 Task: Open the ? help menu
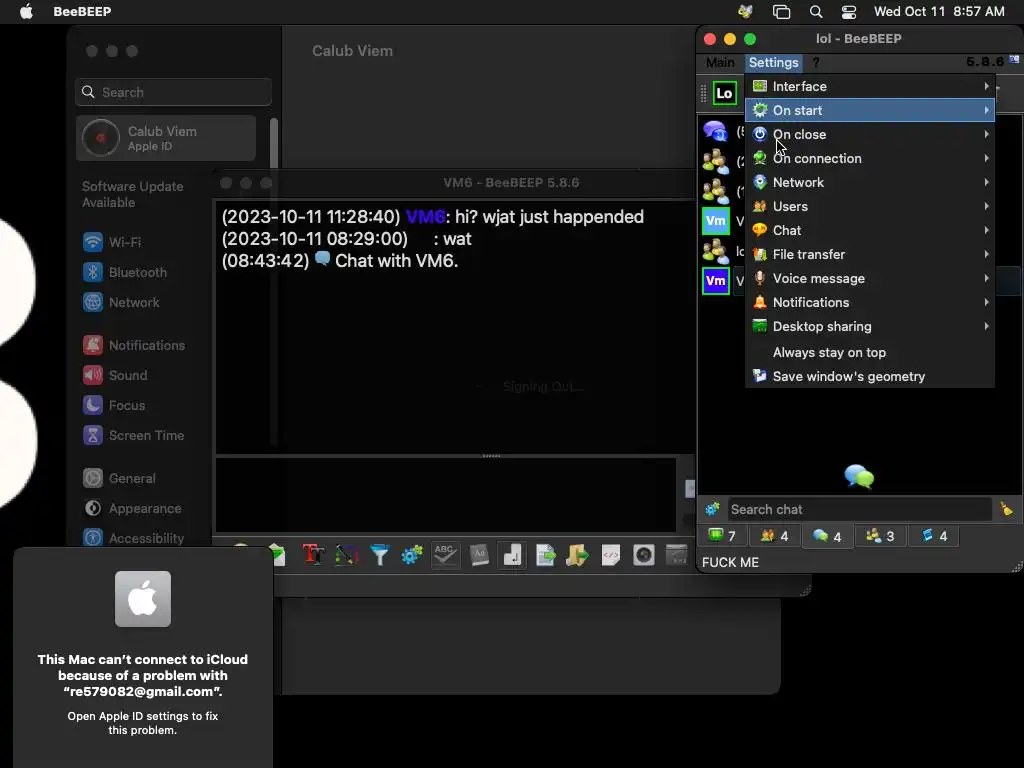pos(816,63)
